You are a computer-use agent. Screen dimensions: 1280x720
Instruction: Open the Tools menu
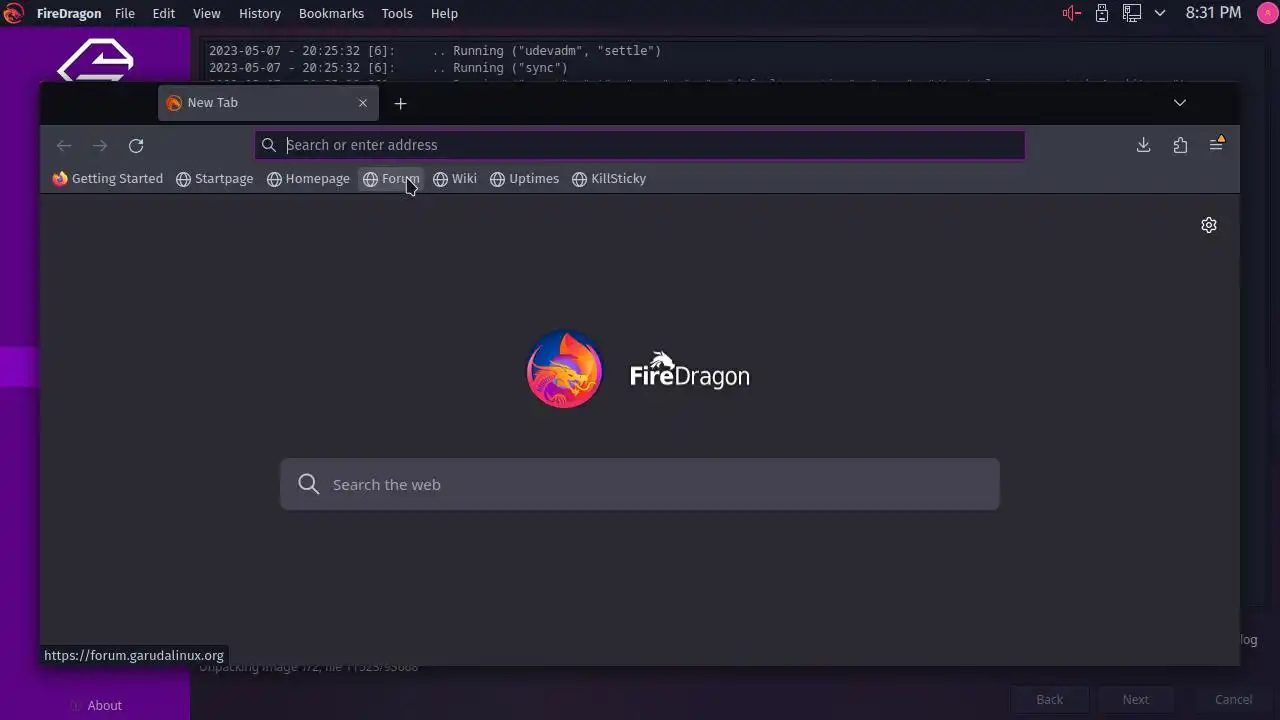click(397, 13)
